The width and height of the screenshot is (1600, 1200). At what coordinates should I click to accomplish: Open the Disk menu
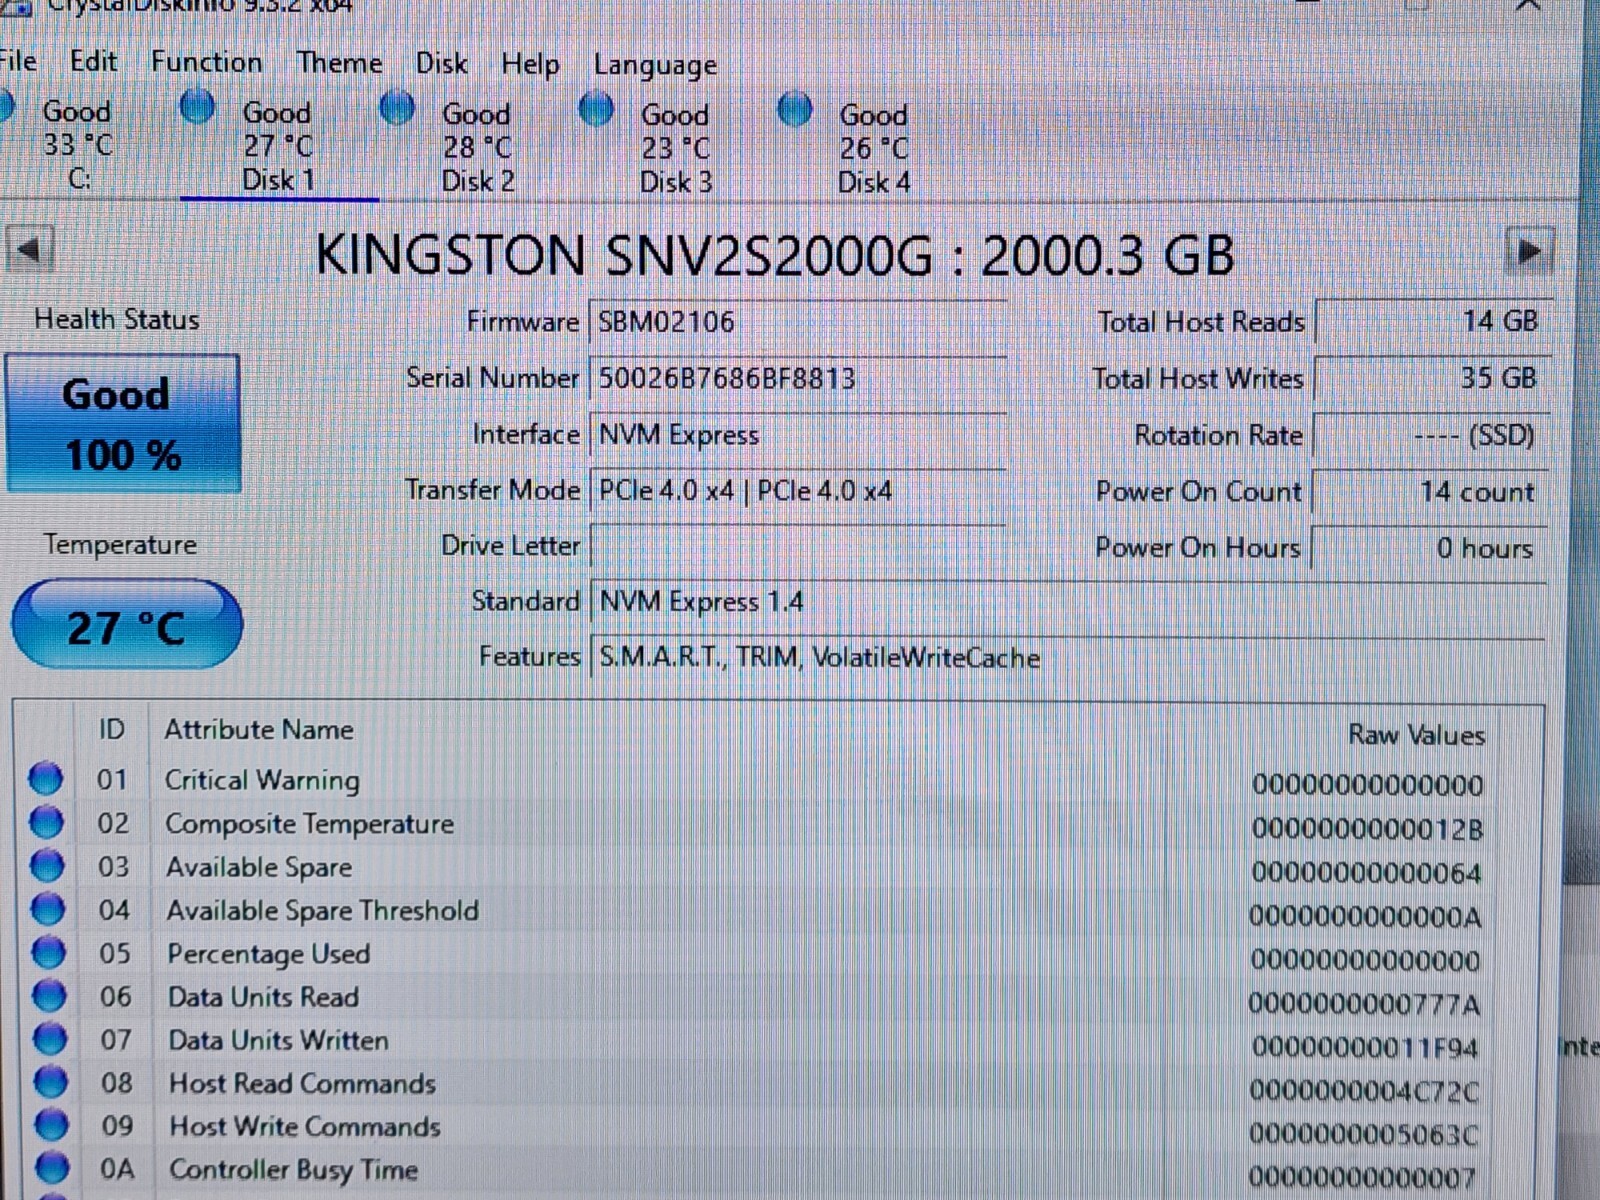point(442,64)
